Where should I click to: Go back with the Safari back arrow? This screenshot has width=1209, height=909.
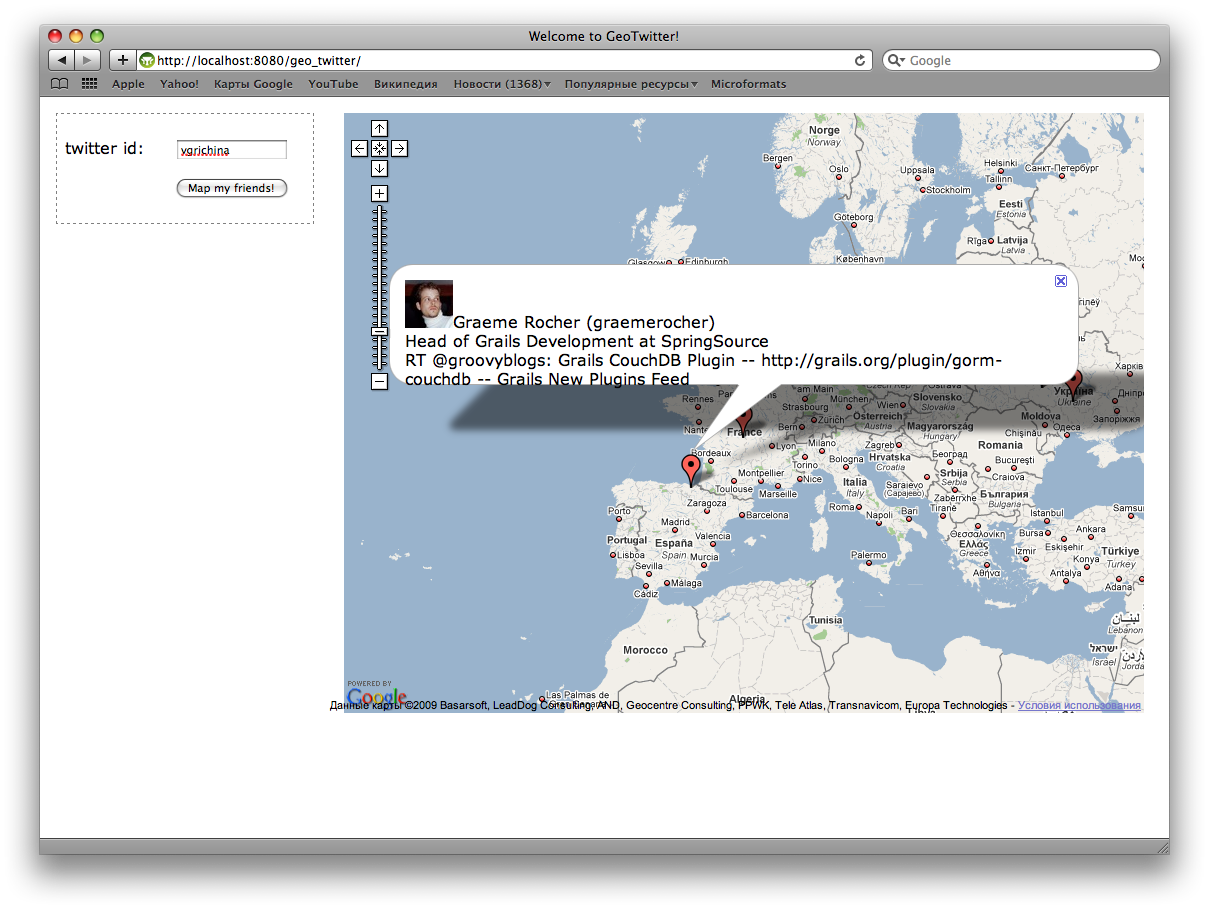click(x=62, y=60)
